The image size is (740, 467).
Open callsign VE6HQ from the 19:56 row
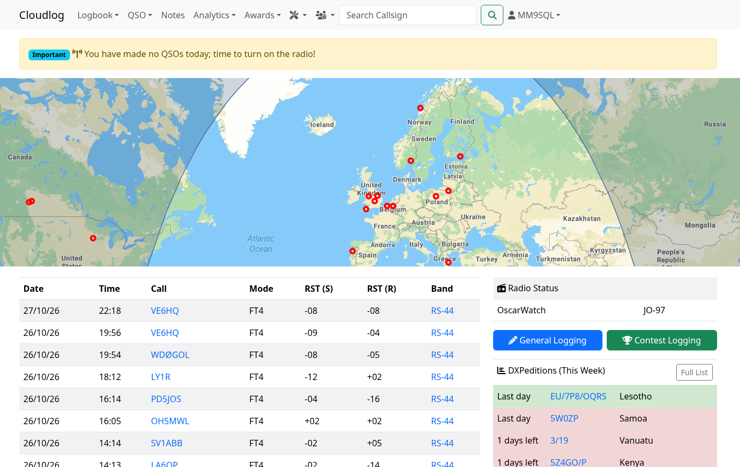coord(165,333)
